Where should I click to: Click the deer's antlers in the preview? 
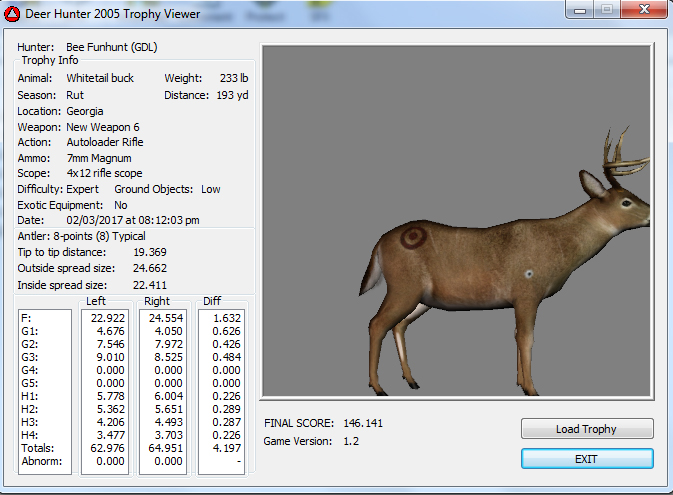(x=623, y=157)
